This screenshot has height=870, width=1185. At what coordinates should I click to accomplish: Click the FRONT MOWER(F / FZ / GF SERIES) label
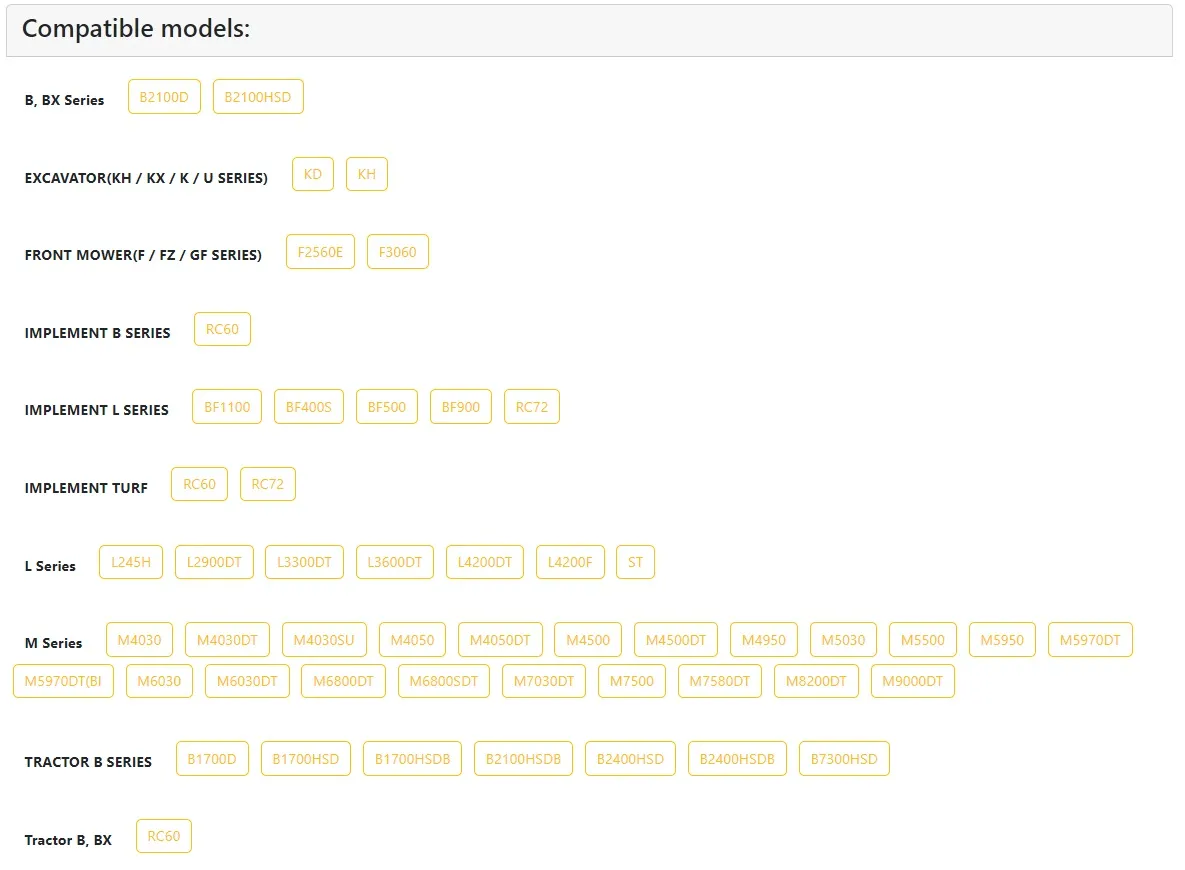click(x=143, y=255)
